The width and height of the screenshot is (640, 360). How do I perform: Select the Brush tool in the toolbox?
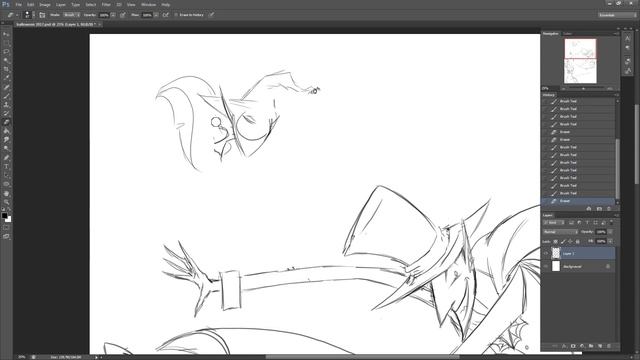tap(6, 96)
